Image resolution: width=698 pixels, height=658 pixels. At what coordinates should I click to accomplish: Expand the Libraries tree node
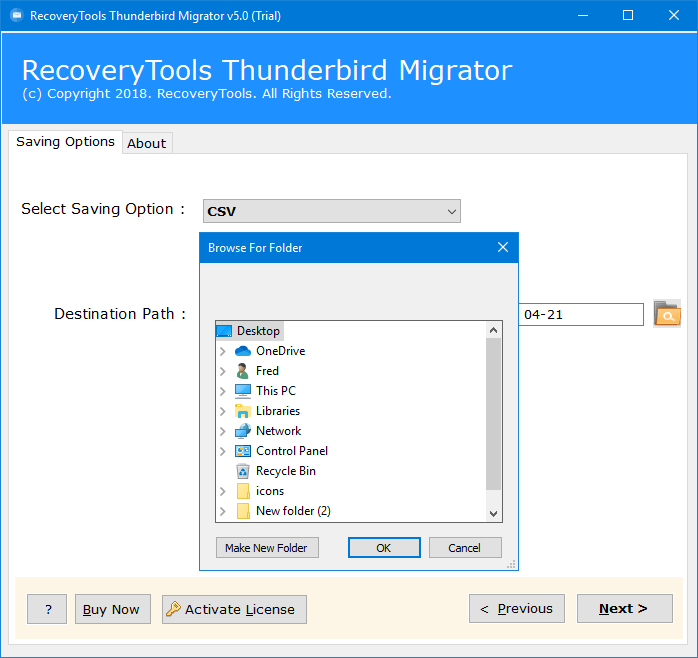click(x=223, y=411)
